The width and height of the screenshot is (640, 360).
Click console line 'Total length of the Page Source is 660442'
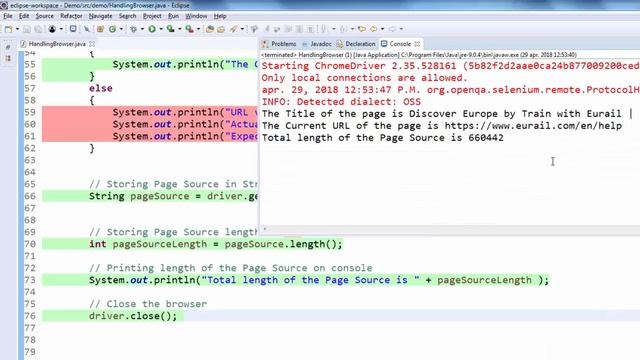(x=382, y=138)
